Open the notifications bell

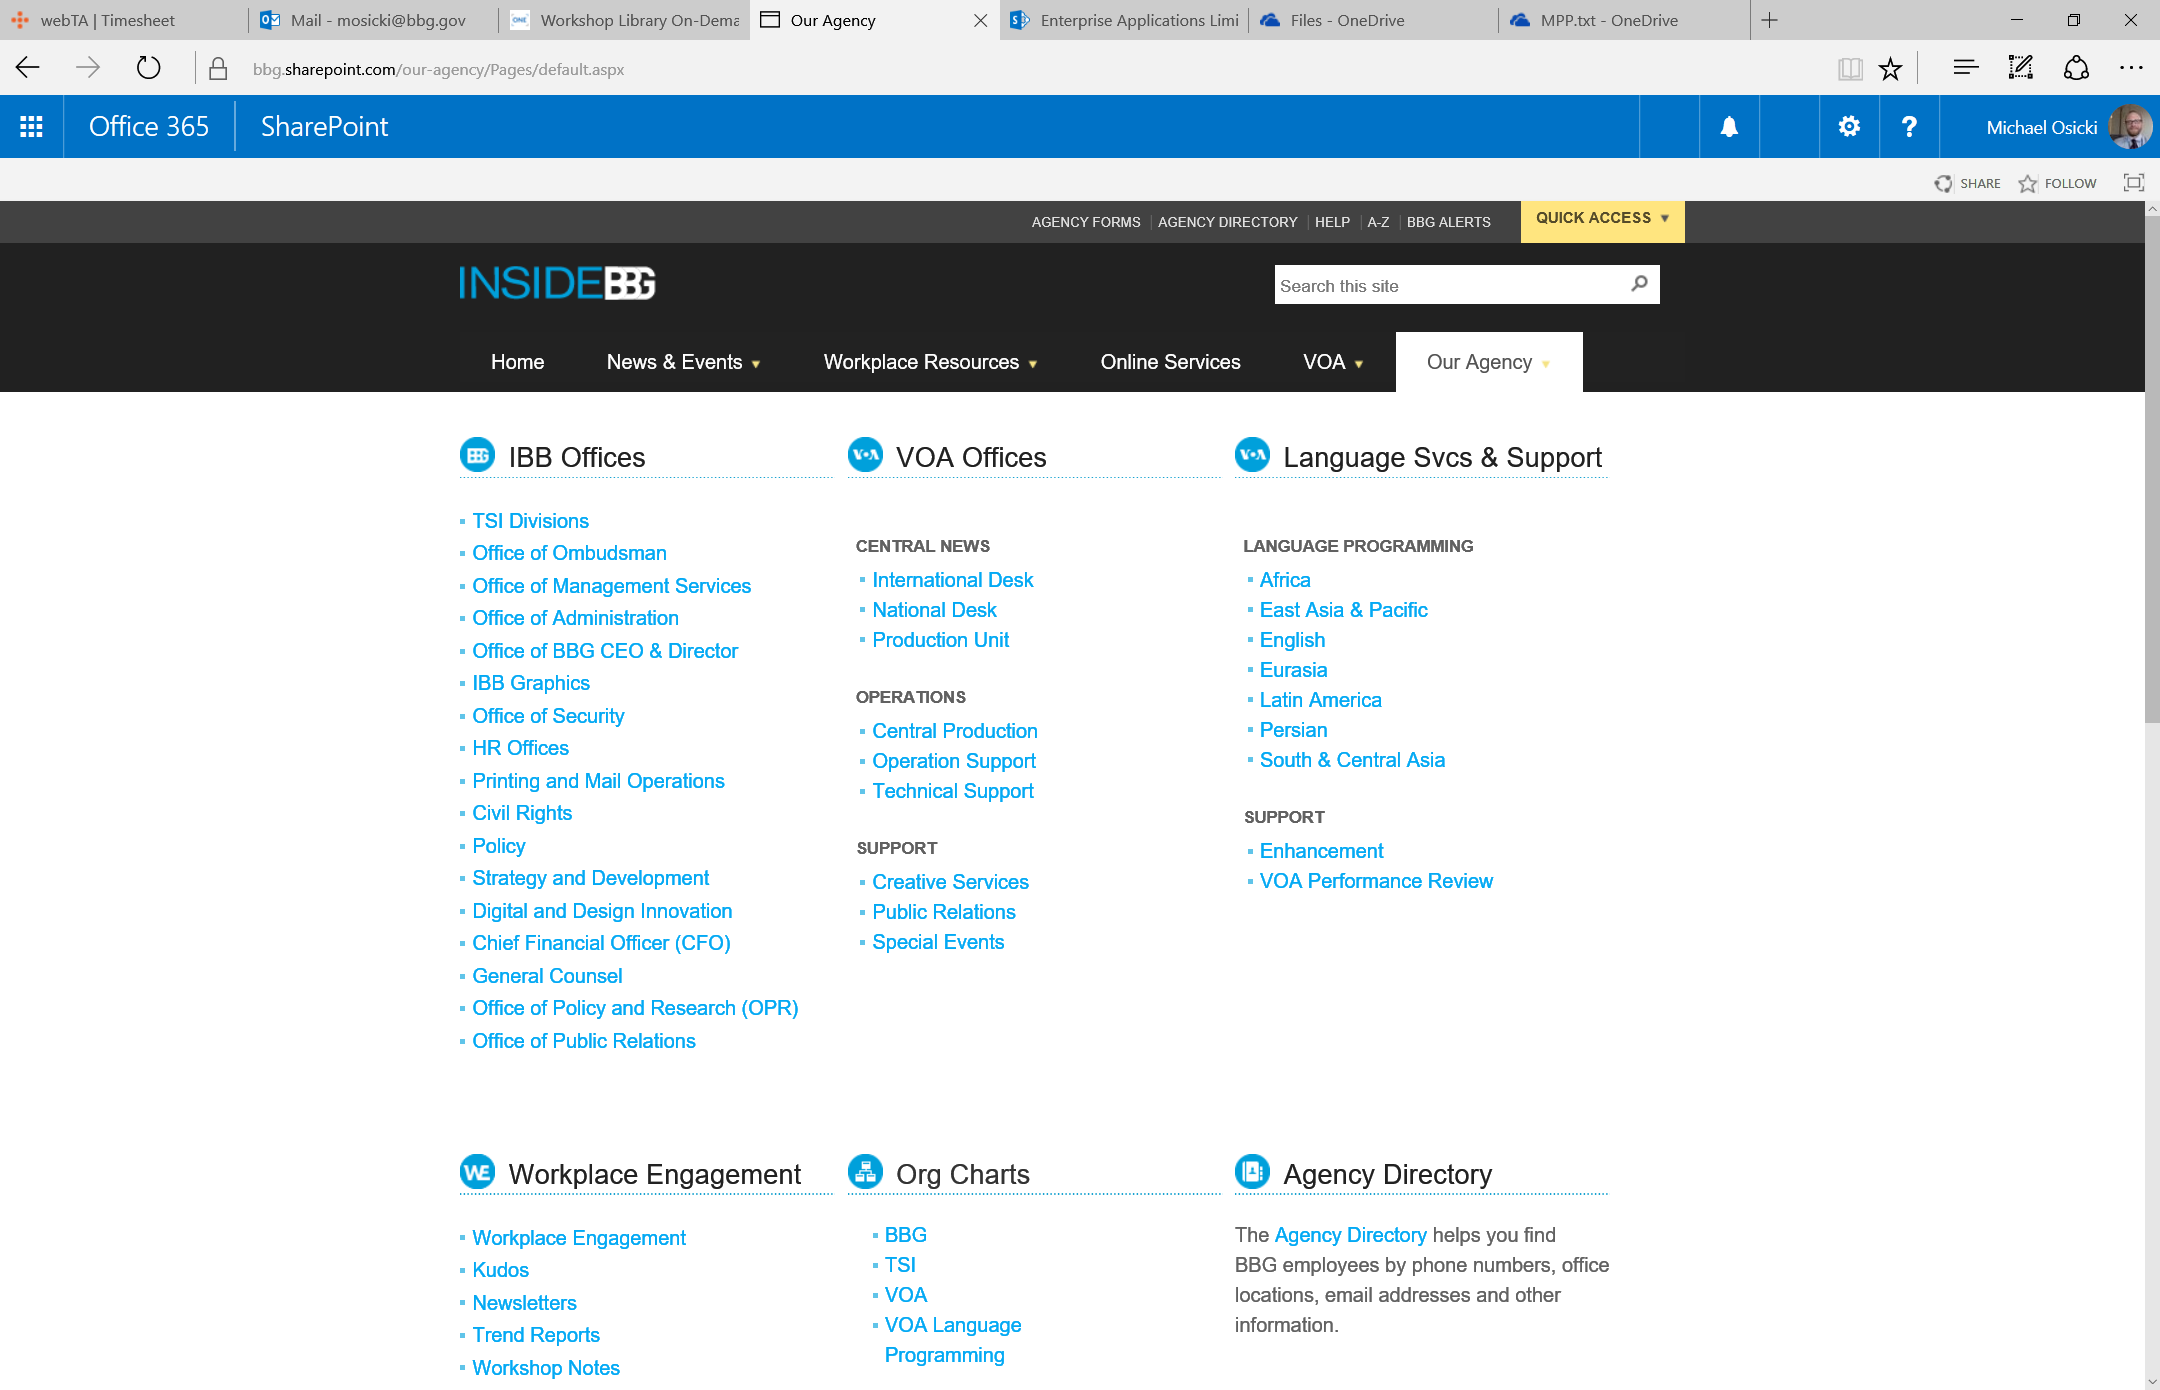pos(1729,127)
